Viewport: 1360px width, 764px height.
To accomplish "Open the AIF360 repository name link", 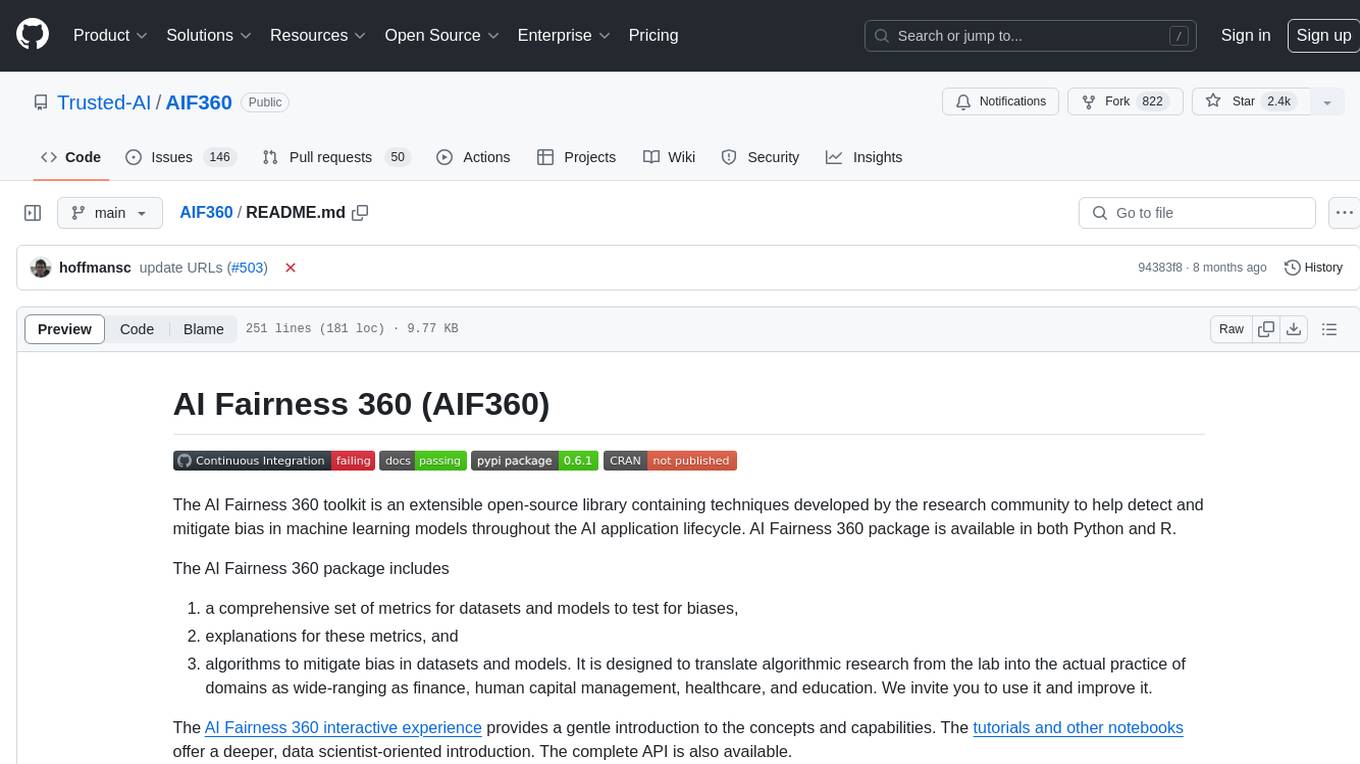I will (x=198, y=102).
